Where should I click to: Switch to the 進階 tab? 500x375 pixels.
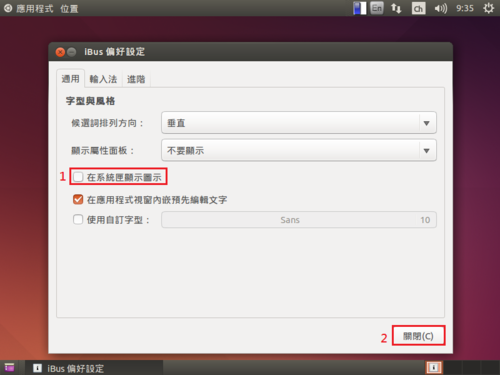click(x=136, y=79)
